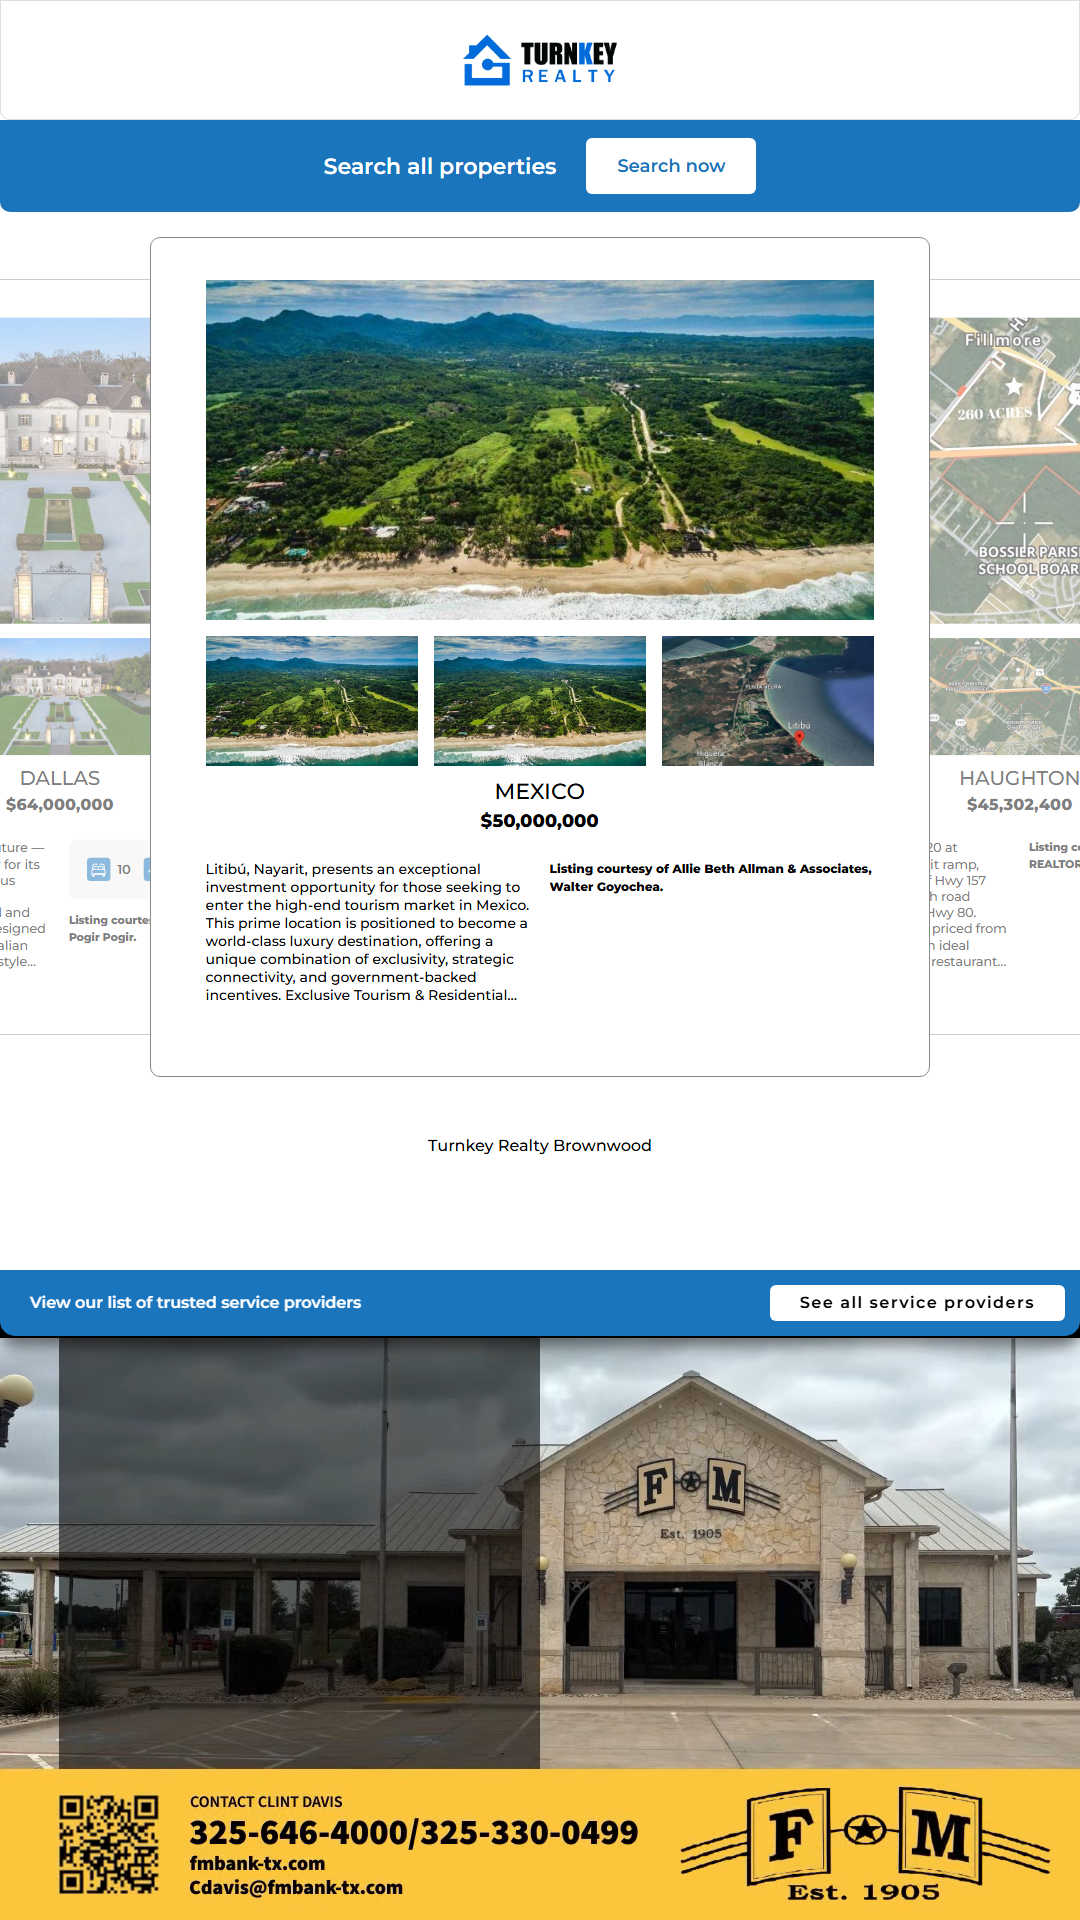The width and height of the screenshot is (1080, 1920).
Task: Click the QR code in F&M banner
Action: click(x=108, y=1844)
